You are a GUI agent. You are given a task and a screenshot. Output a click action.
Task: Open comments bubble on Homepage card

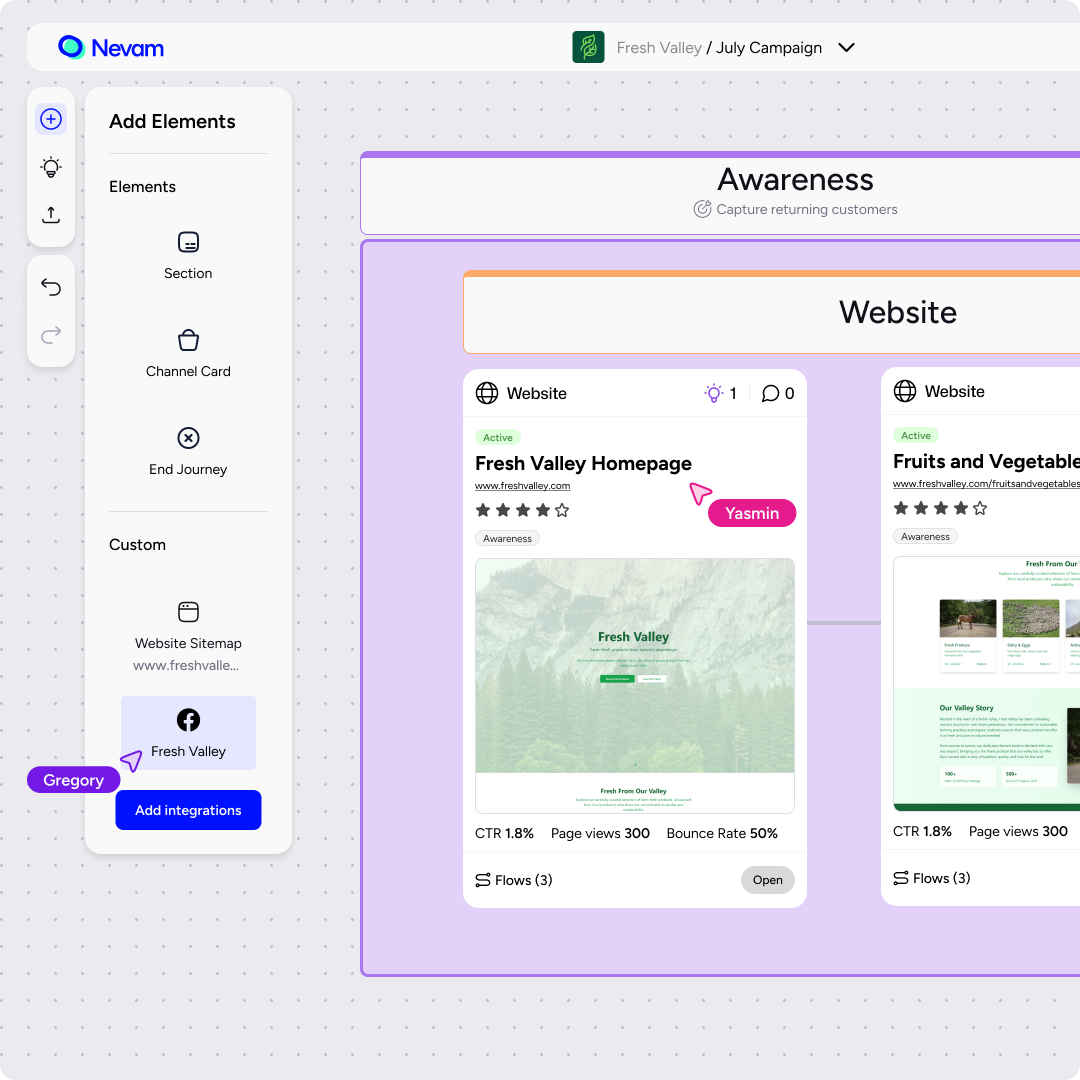(770, 393)
